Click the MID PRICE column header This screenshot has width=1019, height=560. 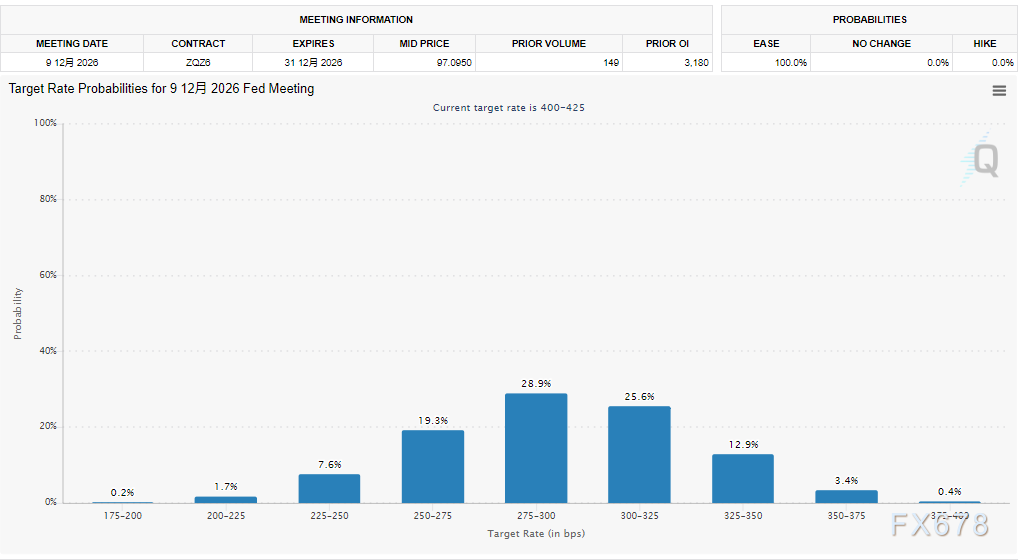(424, 44)
